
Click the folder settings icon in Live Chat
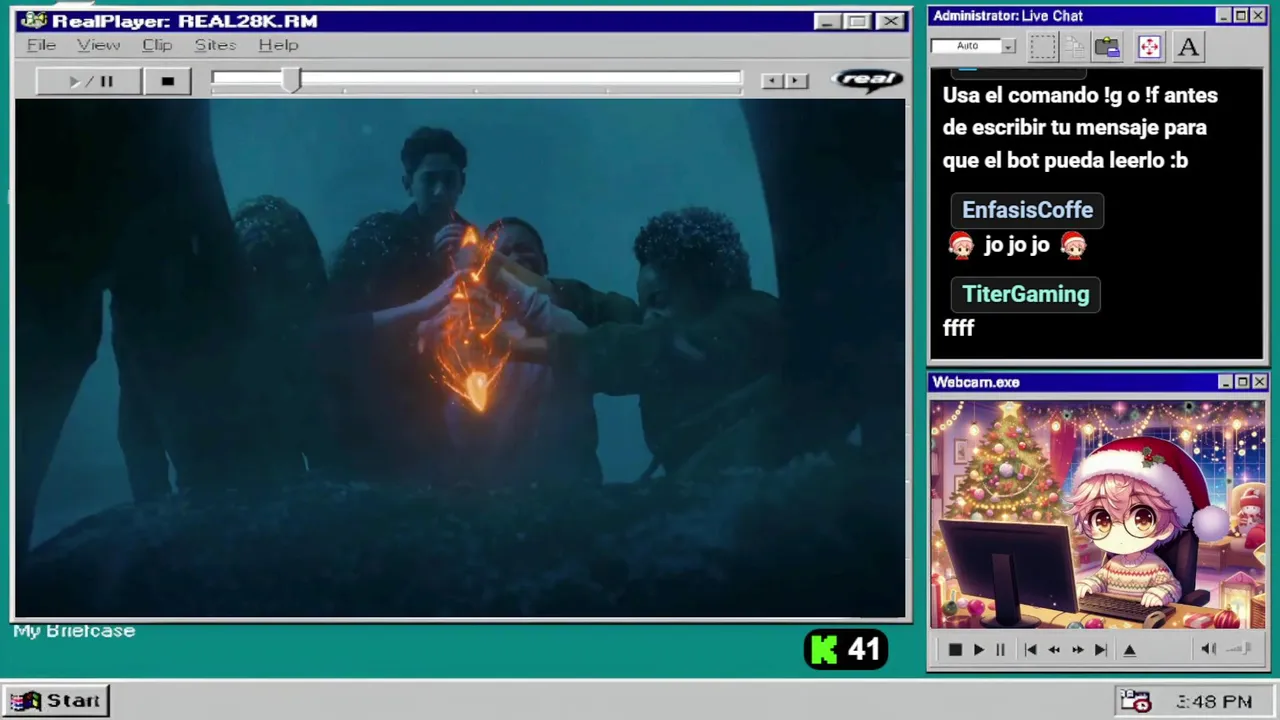click(1107, 46)
